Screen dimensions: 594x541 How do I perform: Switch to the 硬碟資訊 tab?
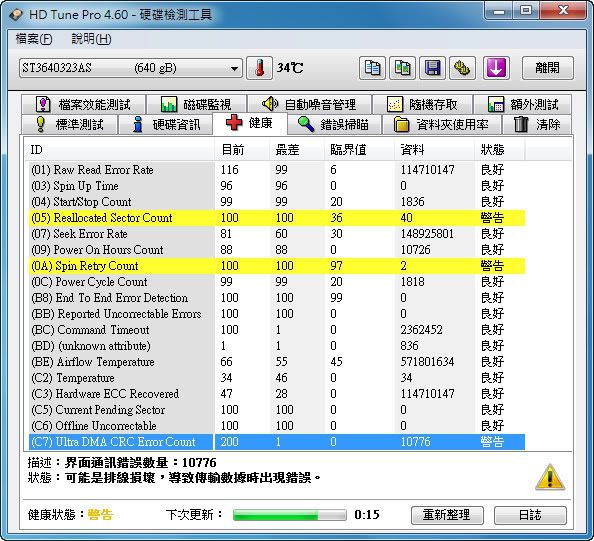166,124
